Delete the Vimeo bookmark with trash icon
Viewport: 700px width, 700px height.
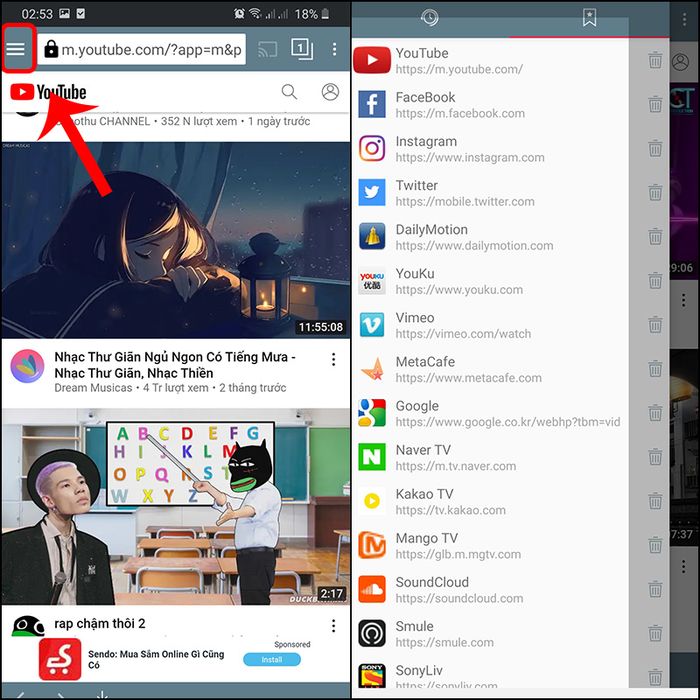coord(655,325)
